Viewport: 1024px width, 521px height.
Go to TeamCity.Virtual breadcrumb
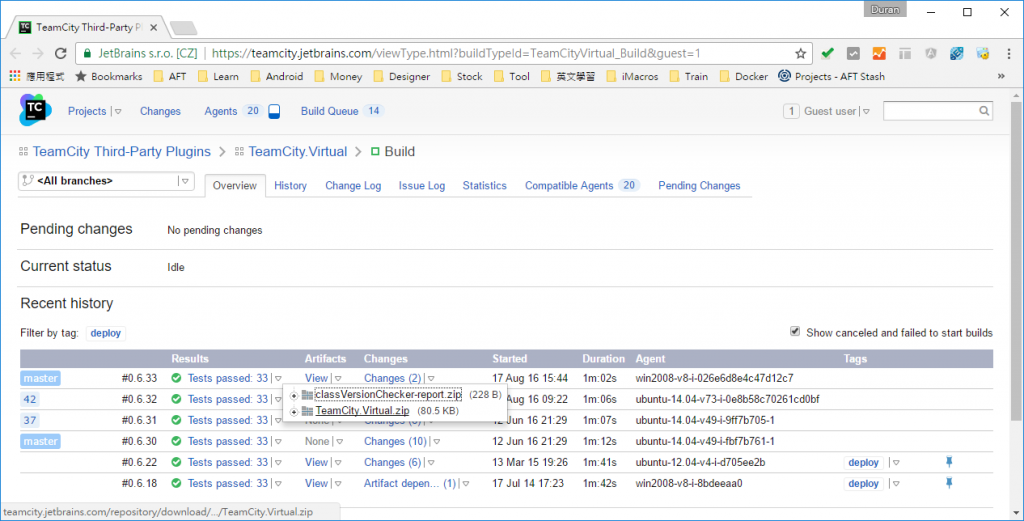(298, 151)
